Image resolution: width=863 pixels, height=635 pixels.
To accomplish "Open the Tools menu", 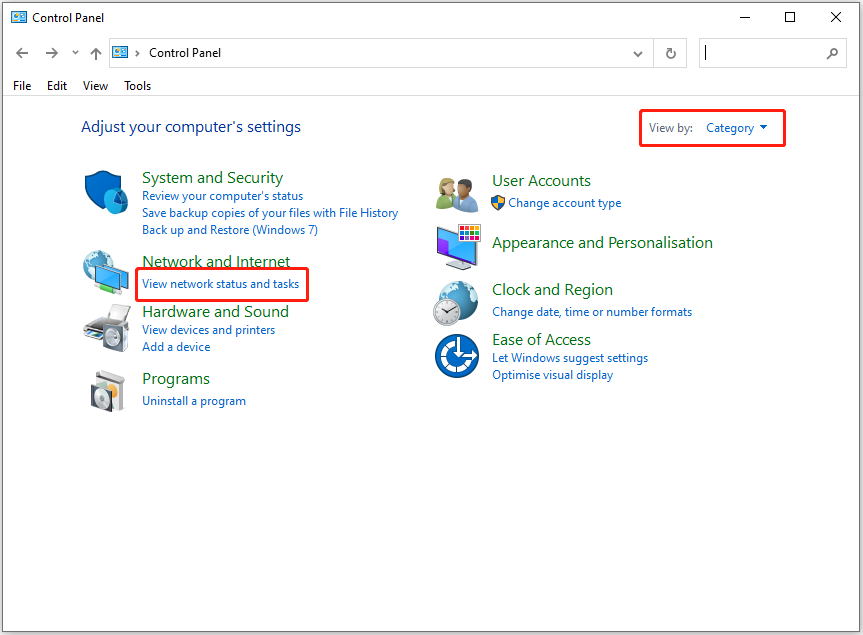I will click(x=138, y=86).
